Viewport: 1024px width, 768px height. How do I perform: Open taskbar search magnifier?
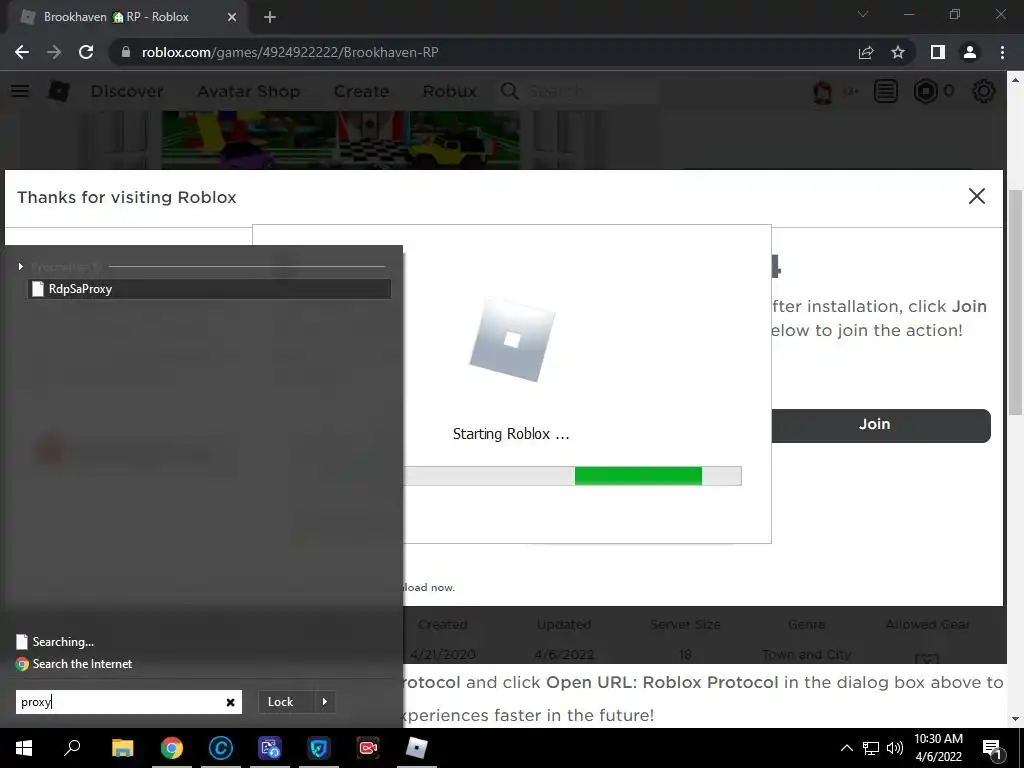click(72, 748)
